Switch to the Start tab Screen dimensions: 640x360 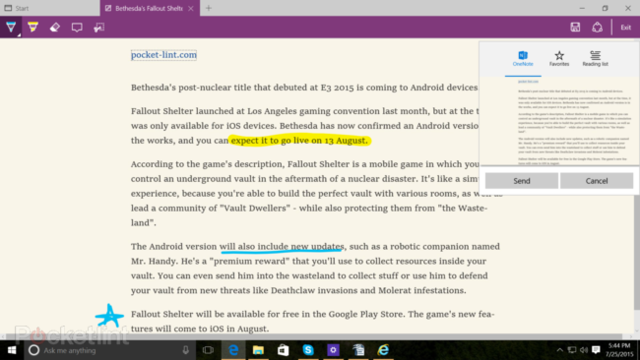tap(50, 8)
